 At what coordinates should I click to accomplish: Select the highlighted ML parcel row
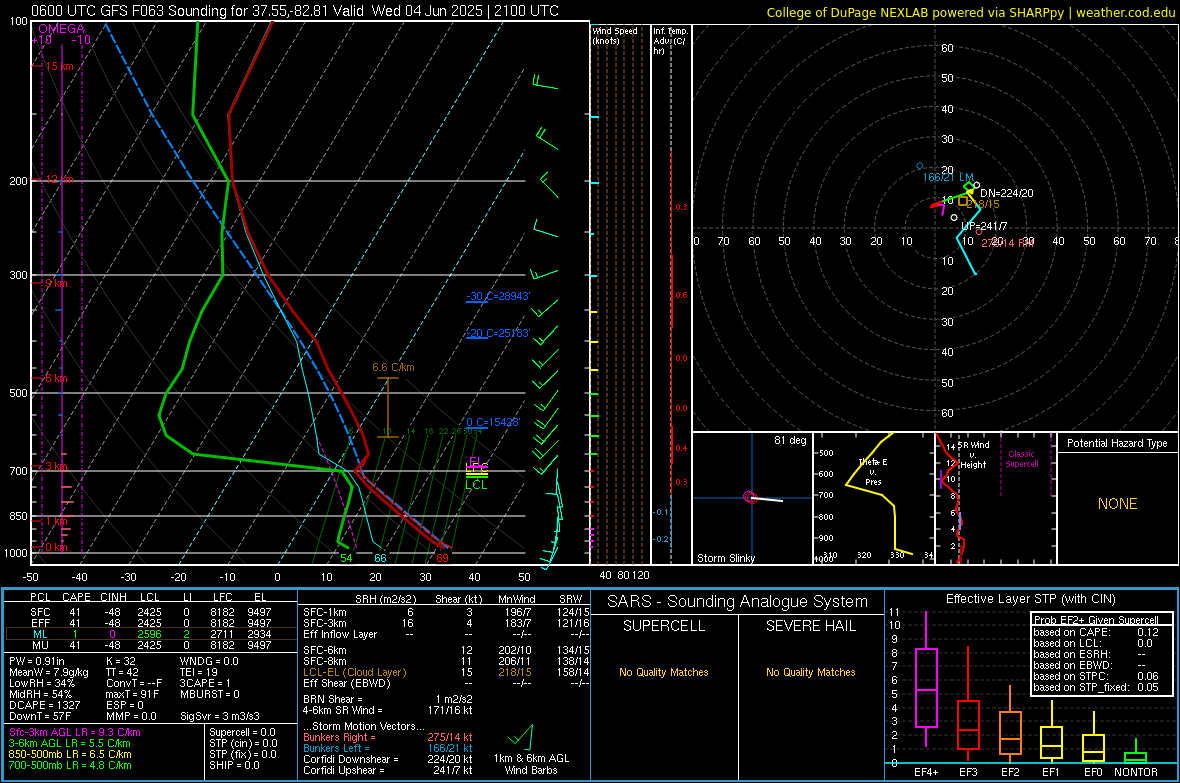click(150, 634)
